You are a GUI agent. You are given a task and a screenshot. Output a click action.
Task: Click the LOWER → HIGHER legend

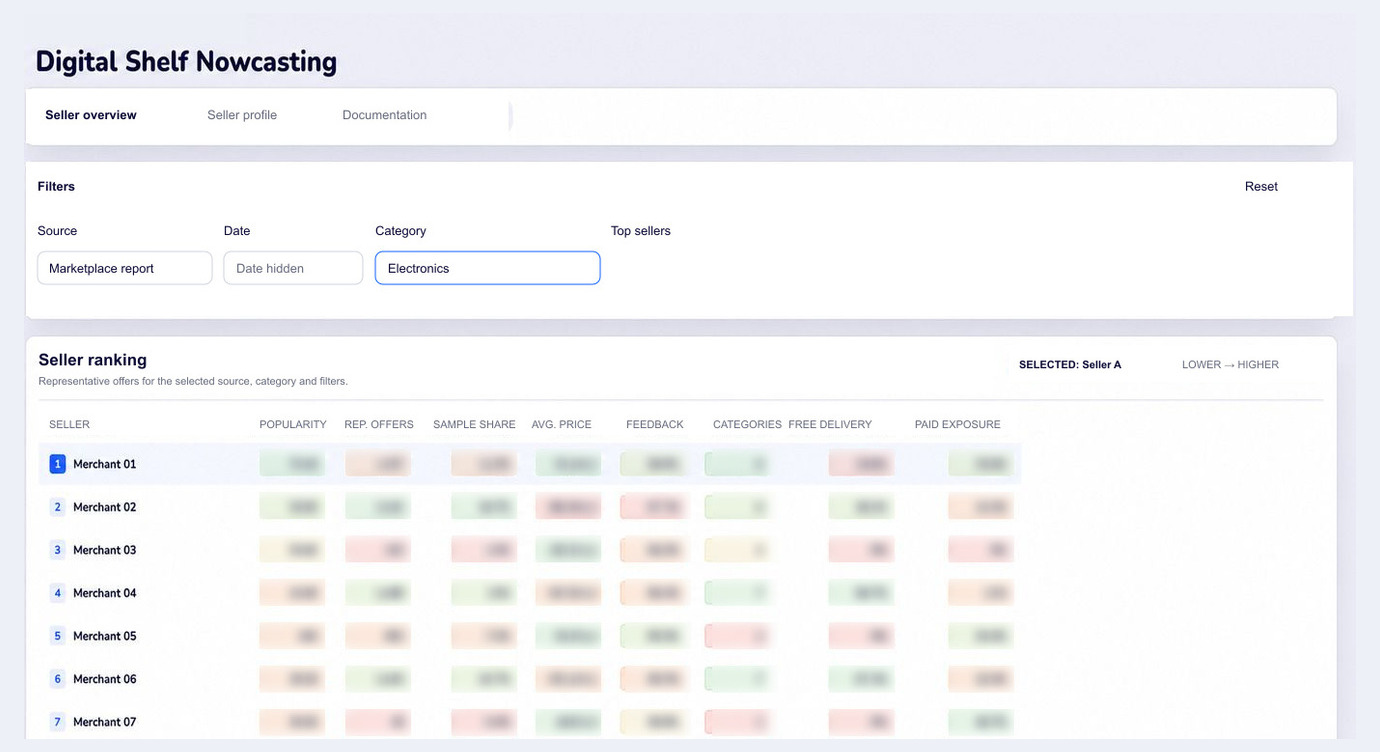point(1230,365)
